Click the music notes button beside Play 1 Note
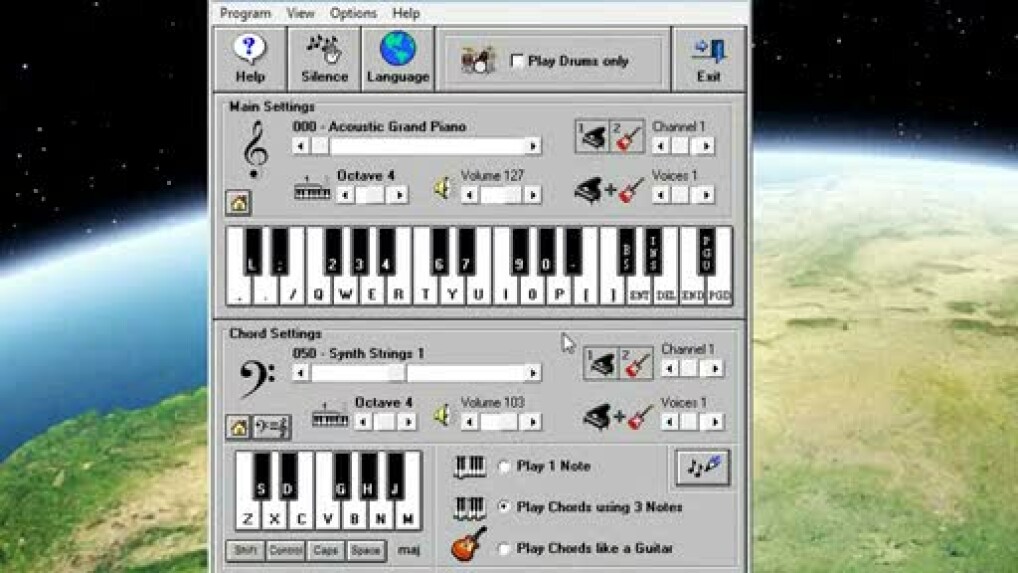Viewport: 1018px width, 573px height. point(702,467)
